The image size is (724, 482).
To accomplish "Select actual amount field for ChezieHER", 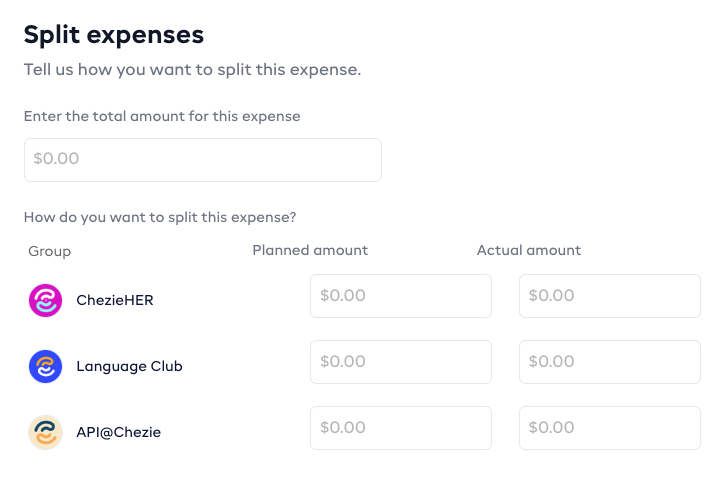I will coord(609,296).
